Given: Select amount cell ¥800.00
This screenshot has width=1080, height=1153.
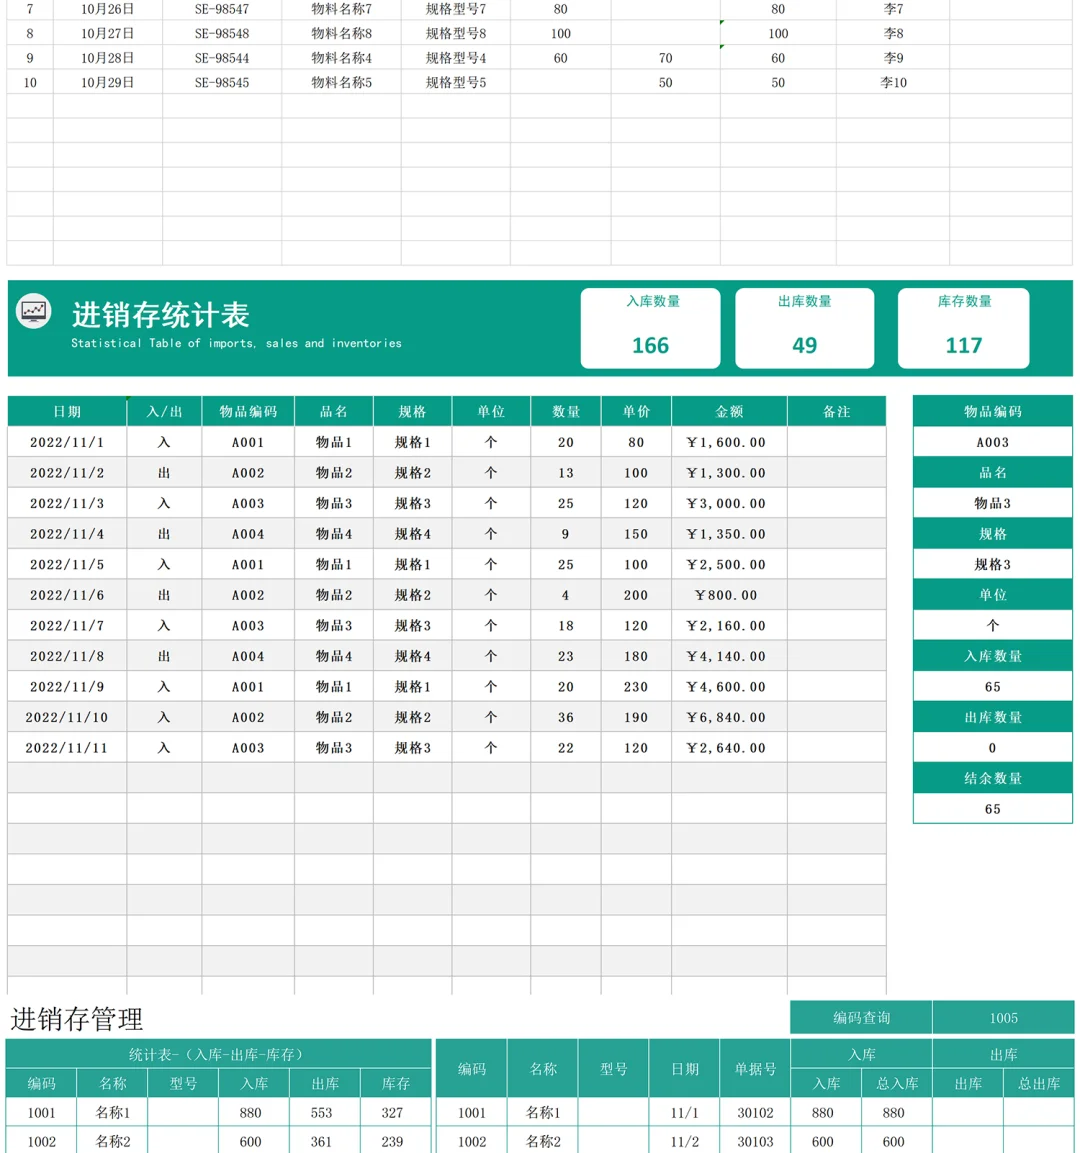Looking at the screenshot, I should tap(729, 595).
